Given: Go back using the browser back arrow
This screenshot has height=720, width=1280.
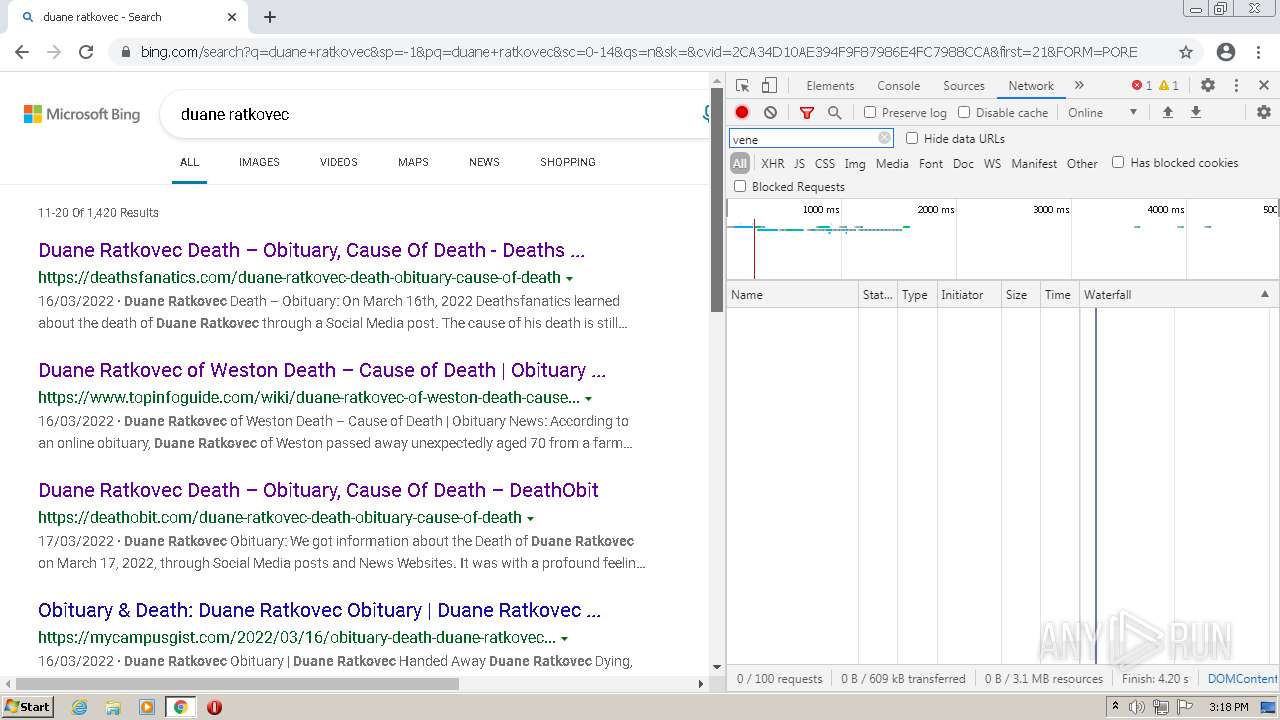Looking at the screenshot, I should [22, 52].
